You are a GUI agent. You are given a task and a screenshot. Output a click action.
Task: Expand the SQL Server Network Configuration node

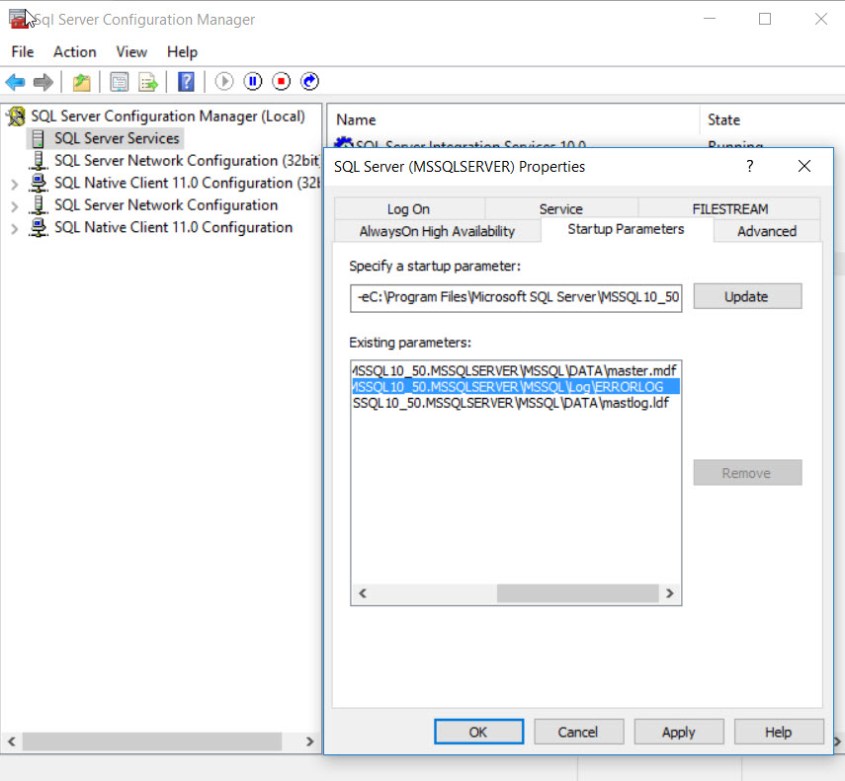(14, 206)
